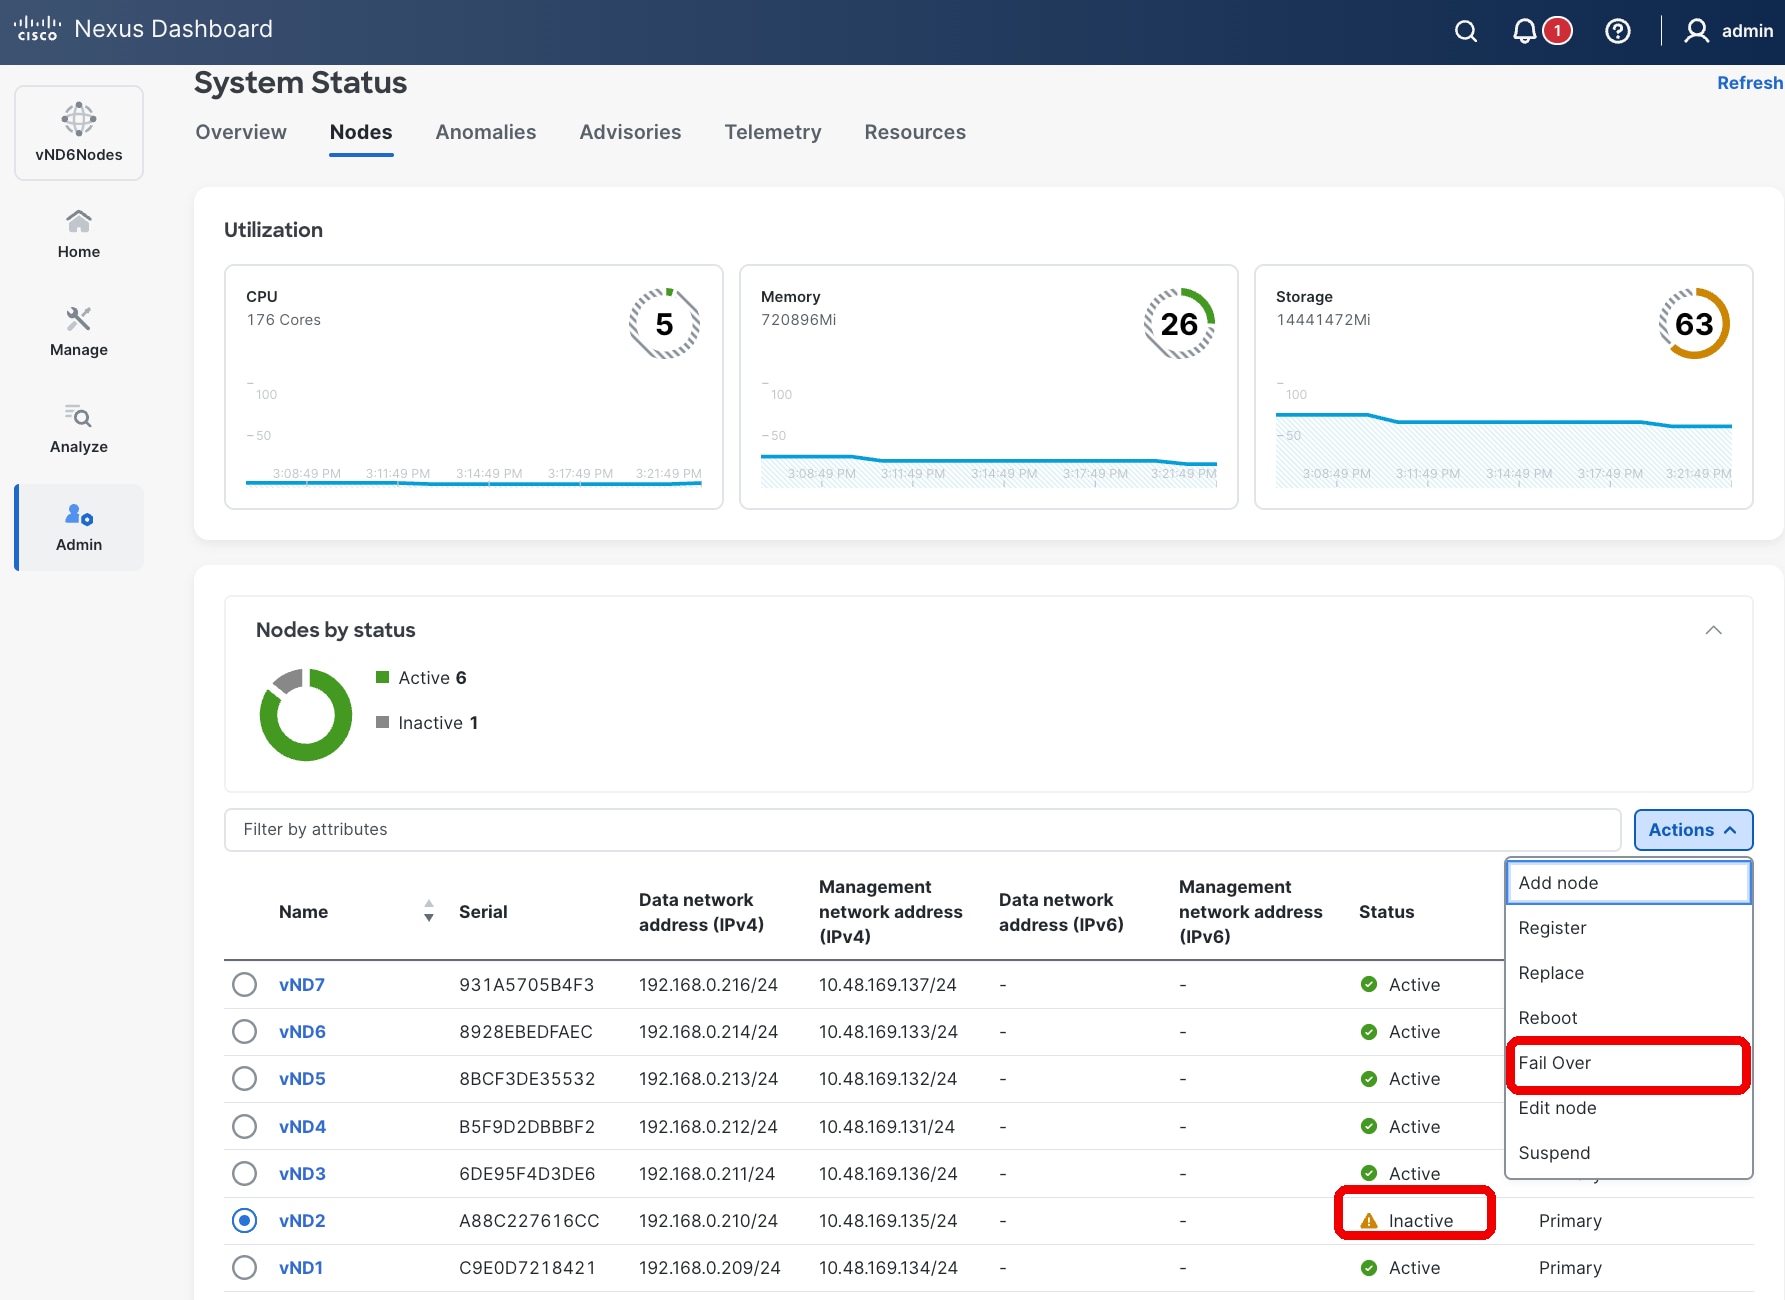Open the admin user profile icon
Image resolution: width=1785 pixels, height=1300 pixels.
point(1696,31)
